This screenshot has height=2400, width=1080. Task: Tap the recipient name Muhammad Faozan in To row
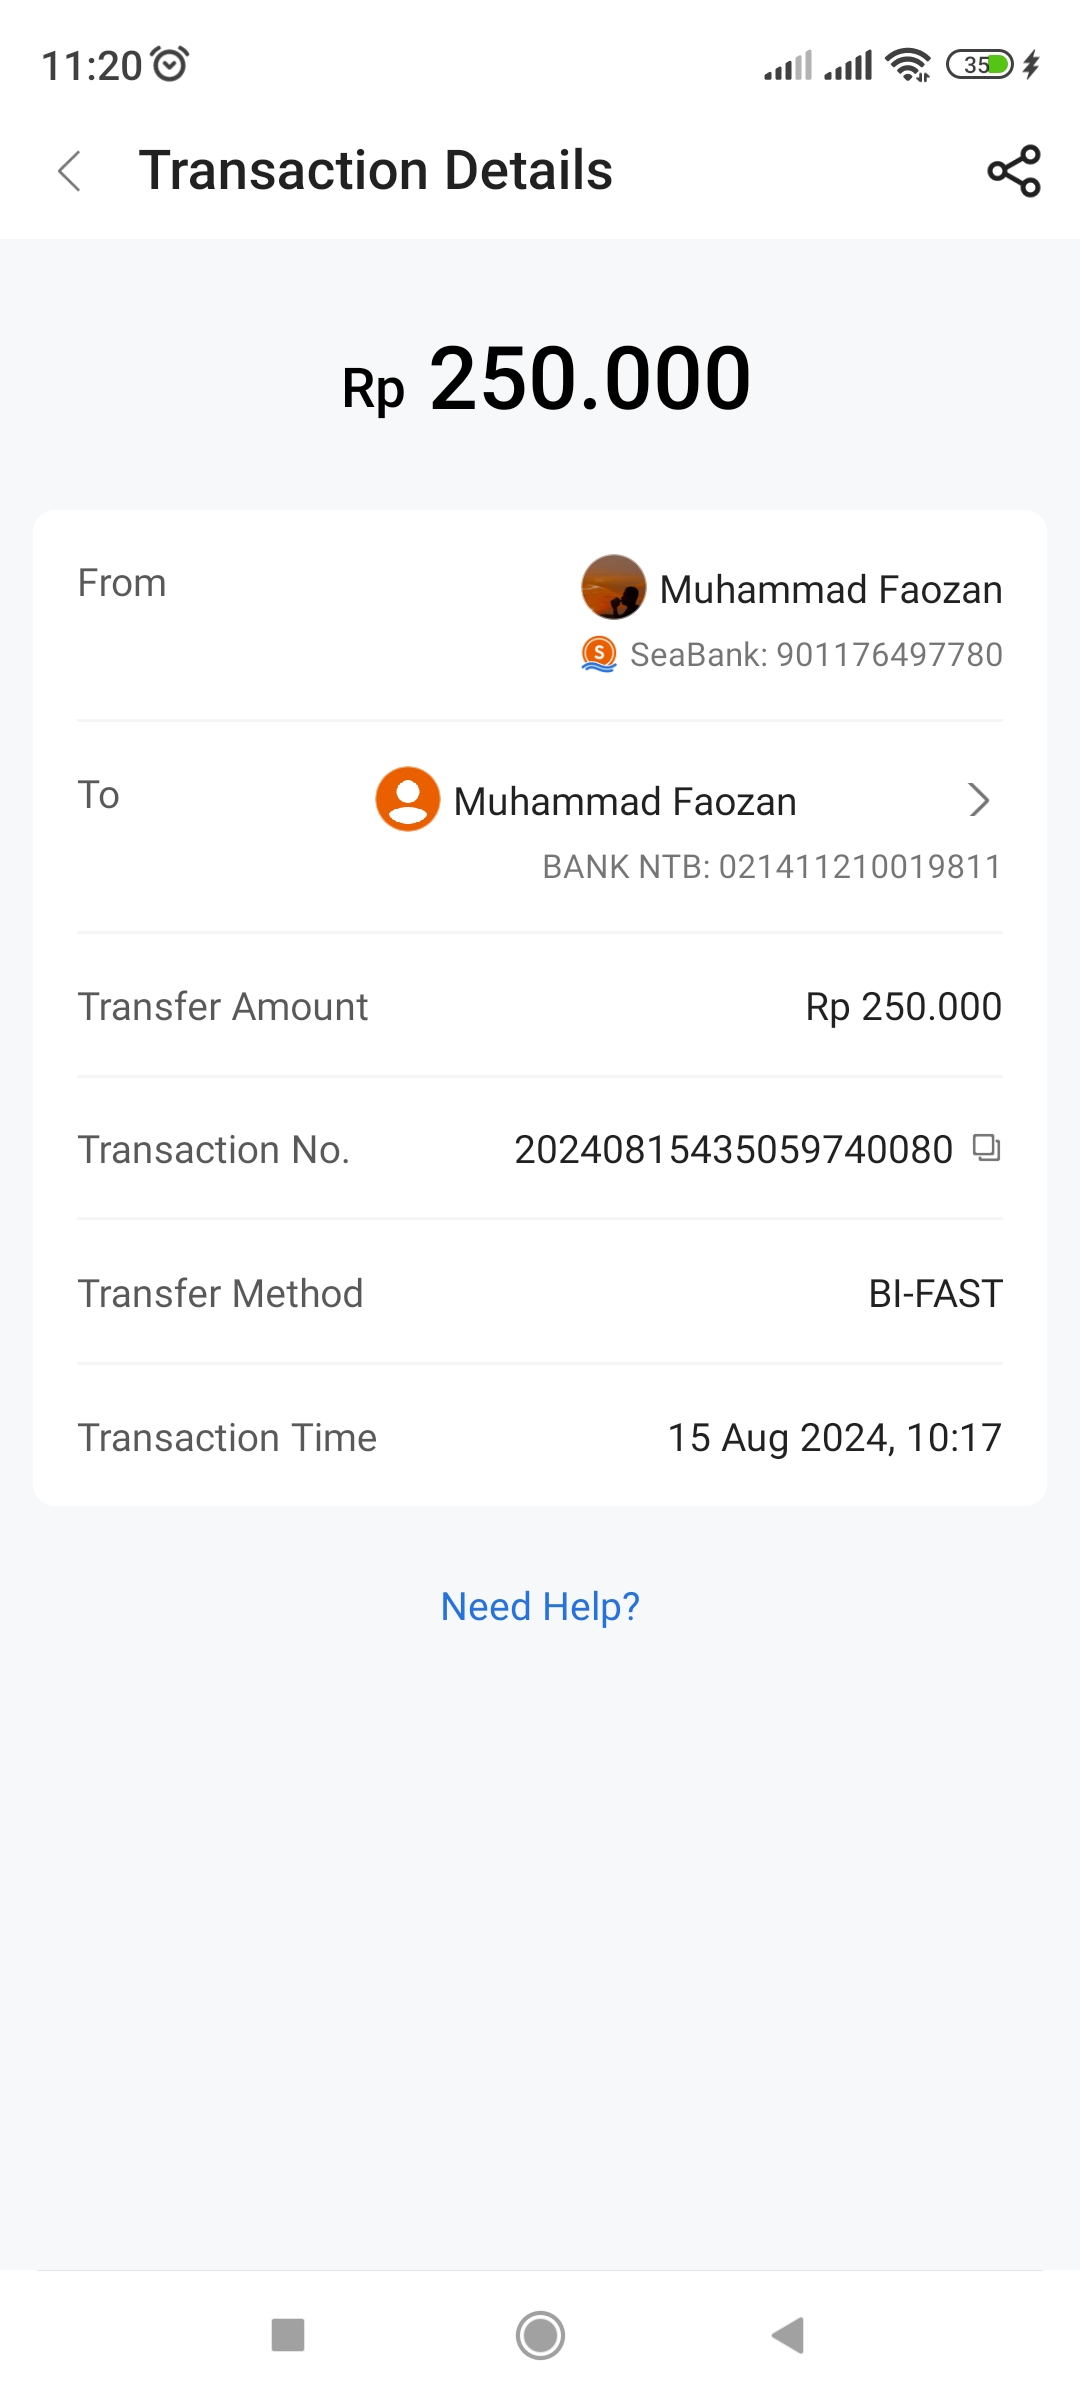[x=625, y=802]
